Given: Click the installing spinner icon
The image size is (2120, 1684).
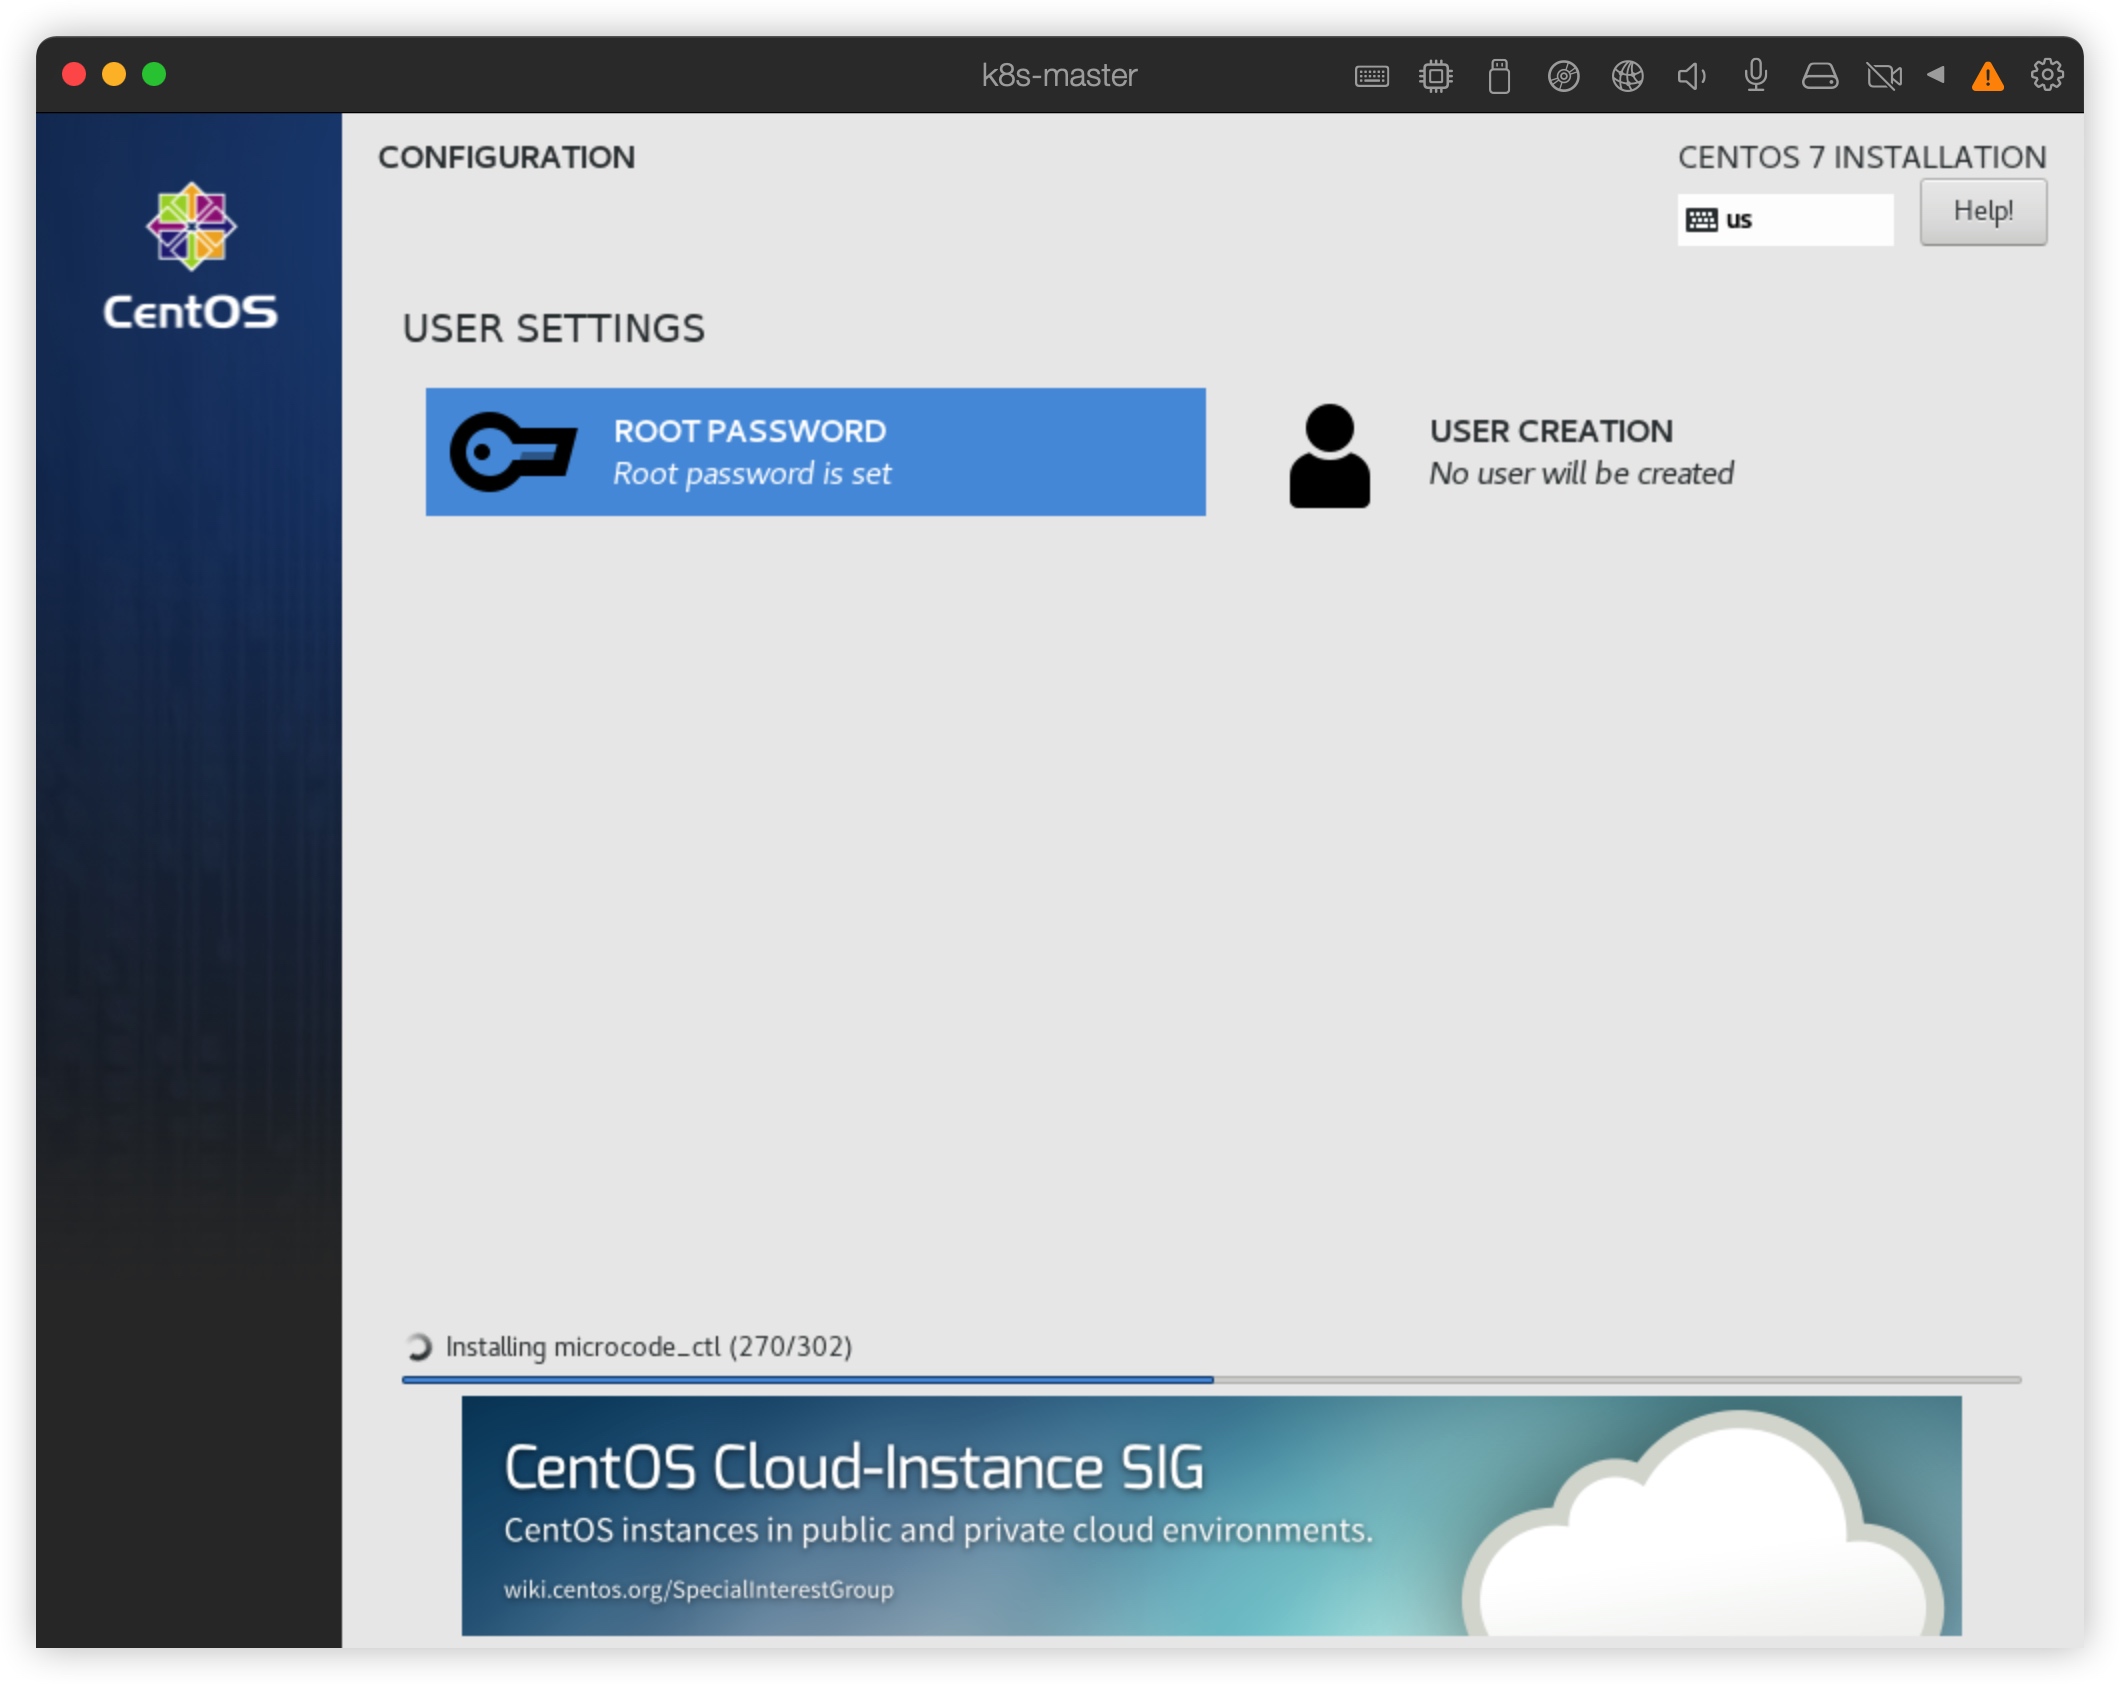Looking at the screenshot, I should (x=418, y=1347).
